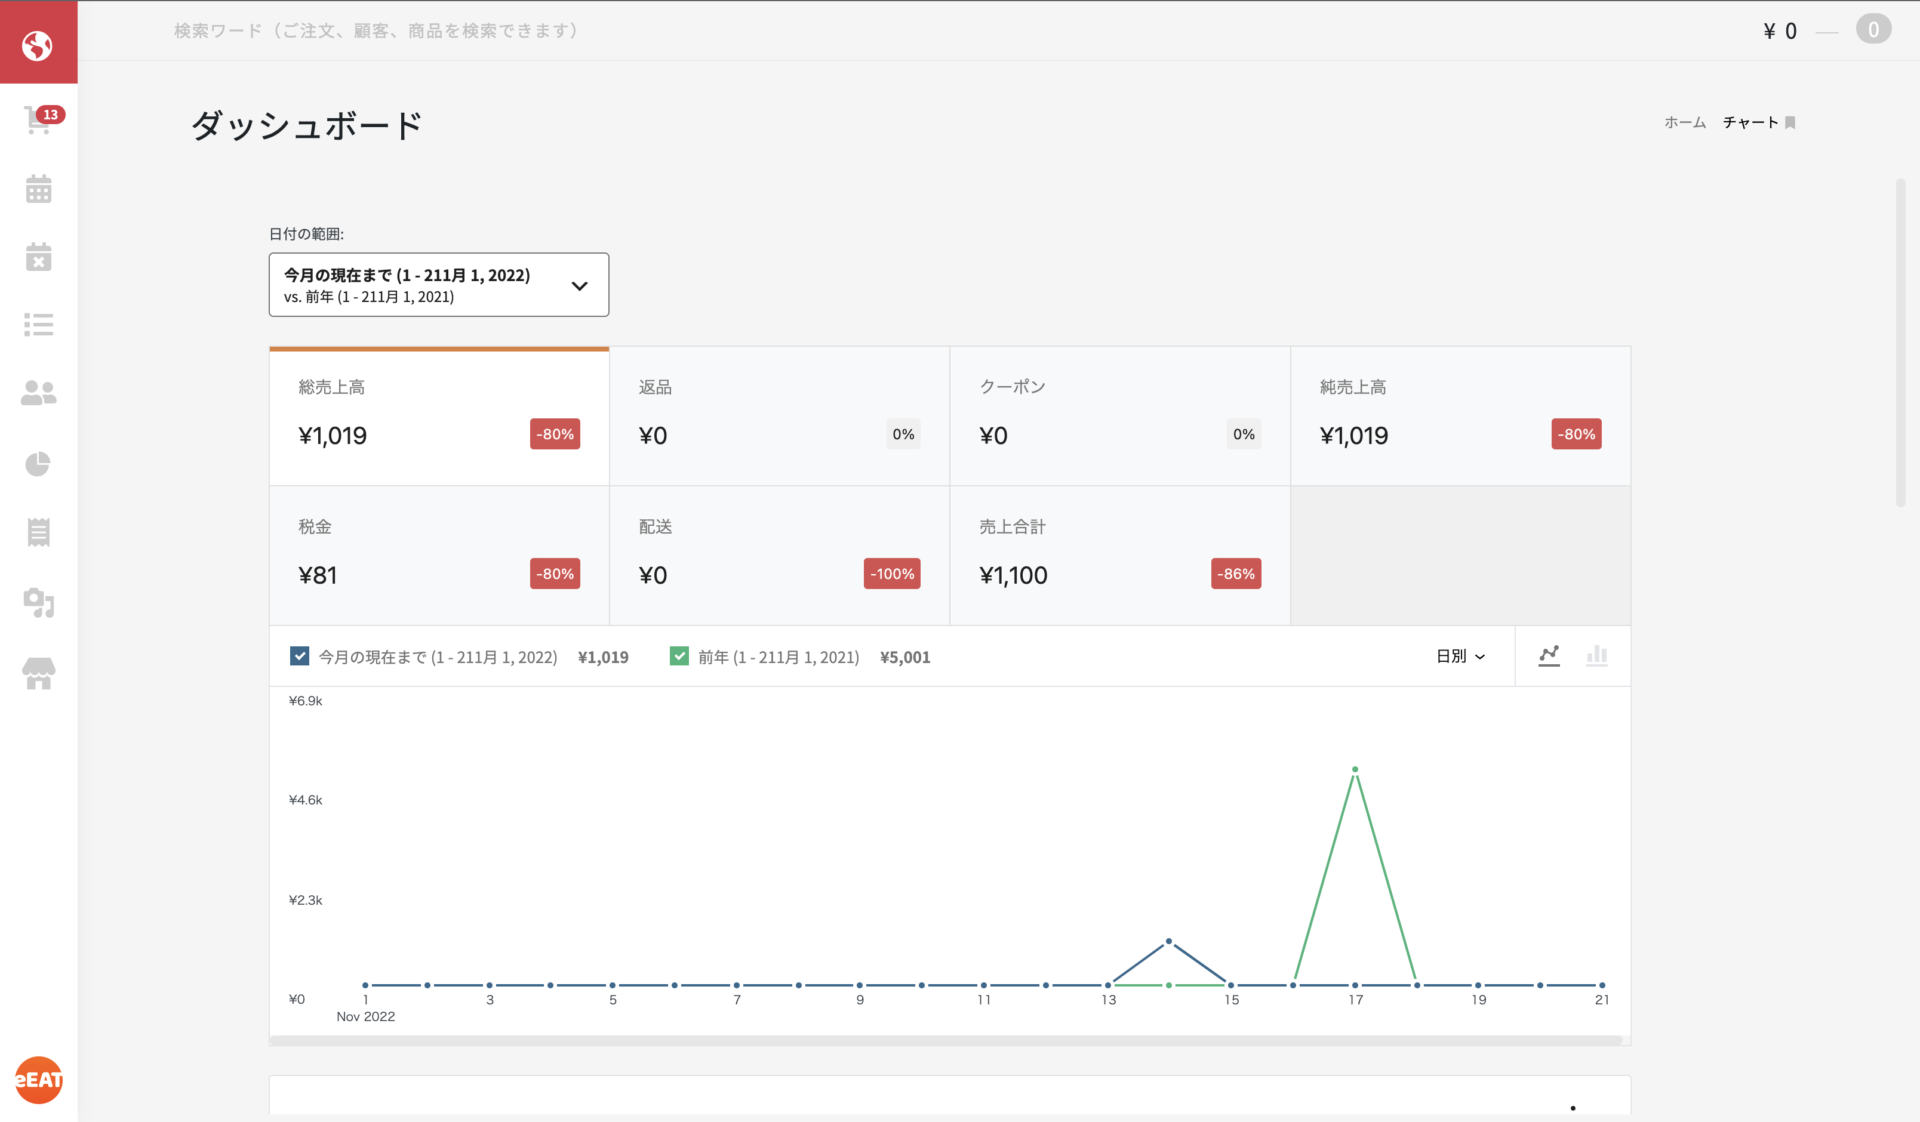Open the date range dropdown
Viewport: 1920px width, 1122px height.
click(x=438, y=285)
